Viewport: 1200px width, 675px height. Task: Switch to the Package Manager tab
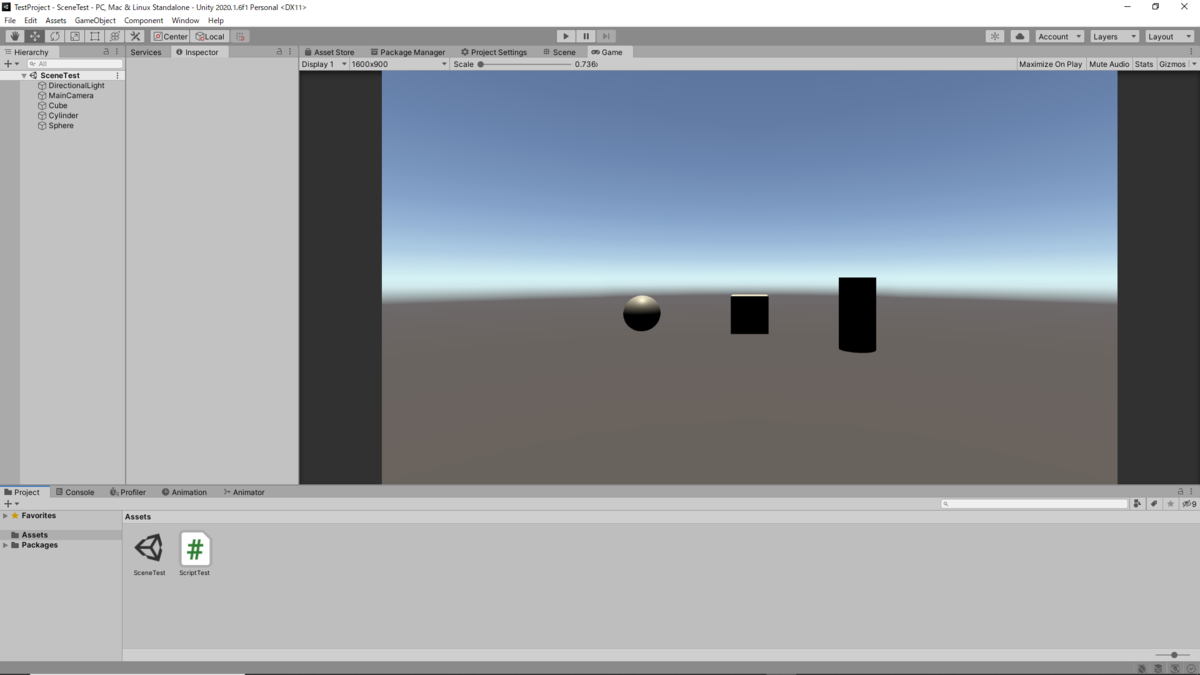[407, 52]
